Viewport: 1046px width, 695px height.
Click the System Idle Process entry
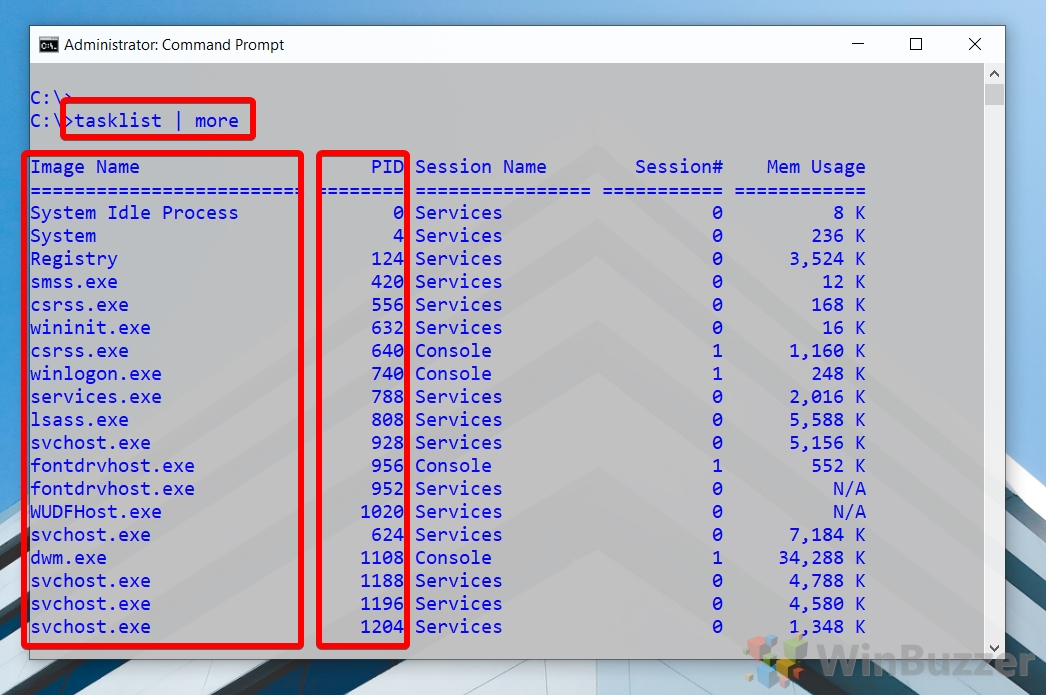point(134,213)
